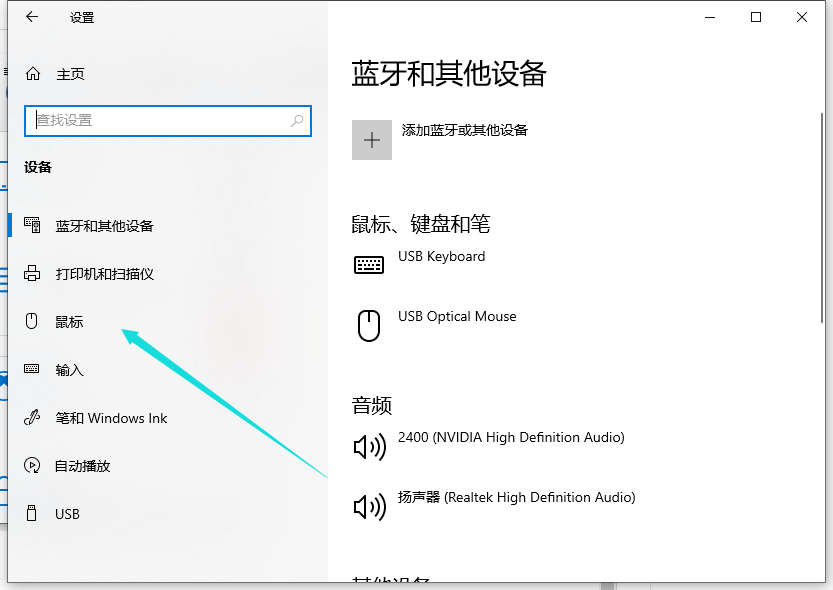Click the search magnifier icon

click(297, 121)
